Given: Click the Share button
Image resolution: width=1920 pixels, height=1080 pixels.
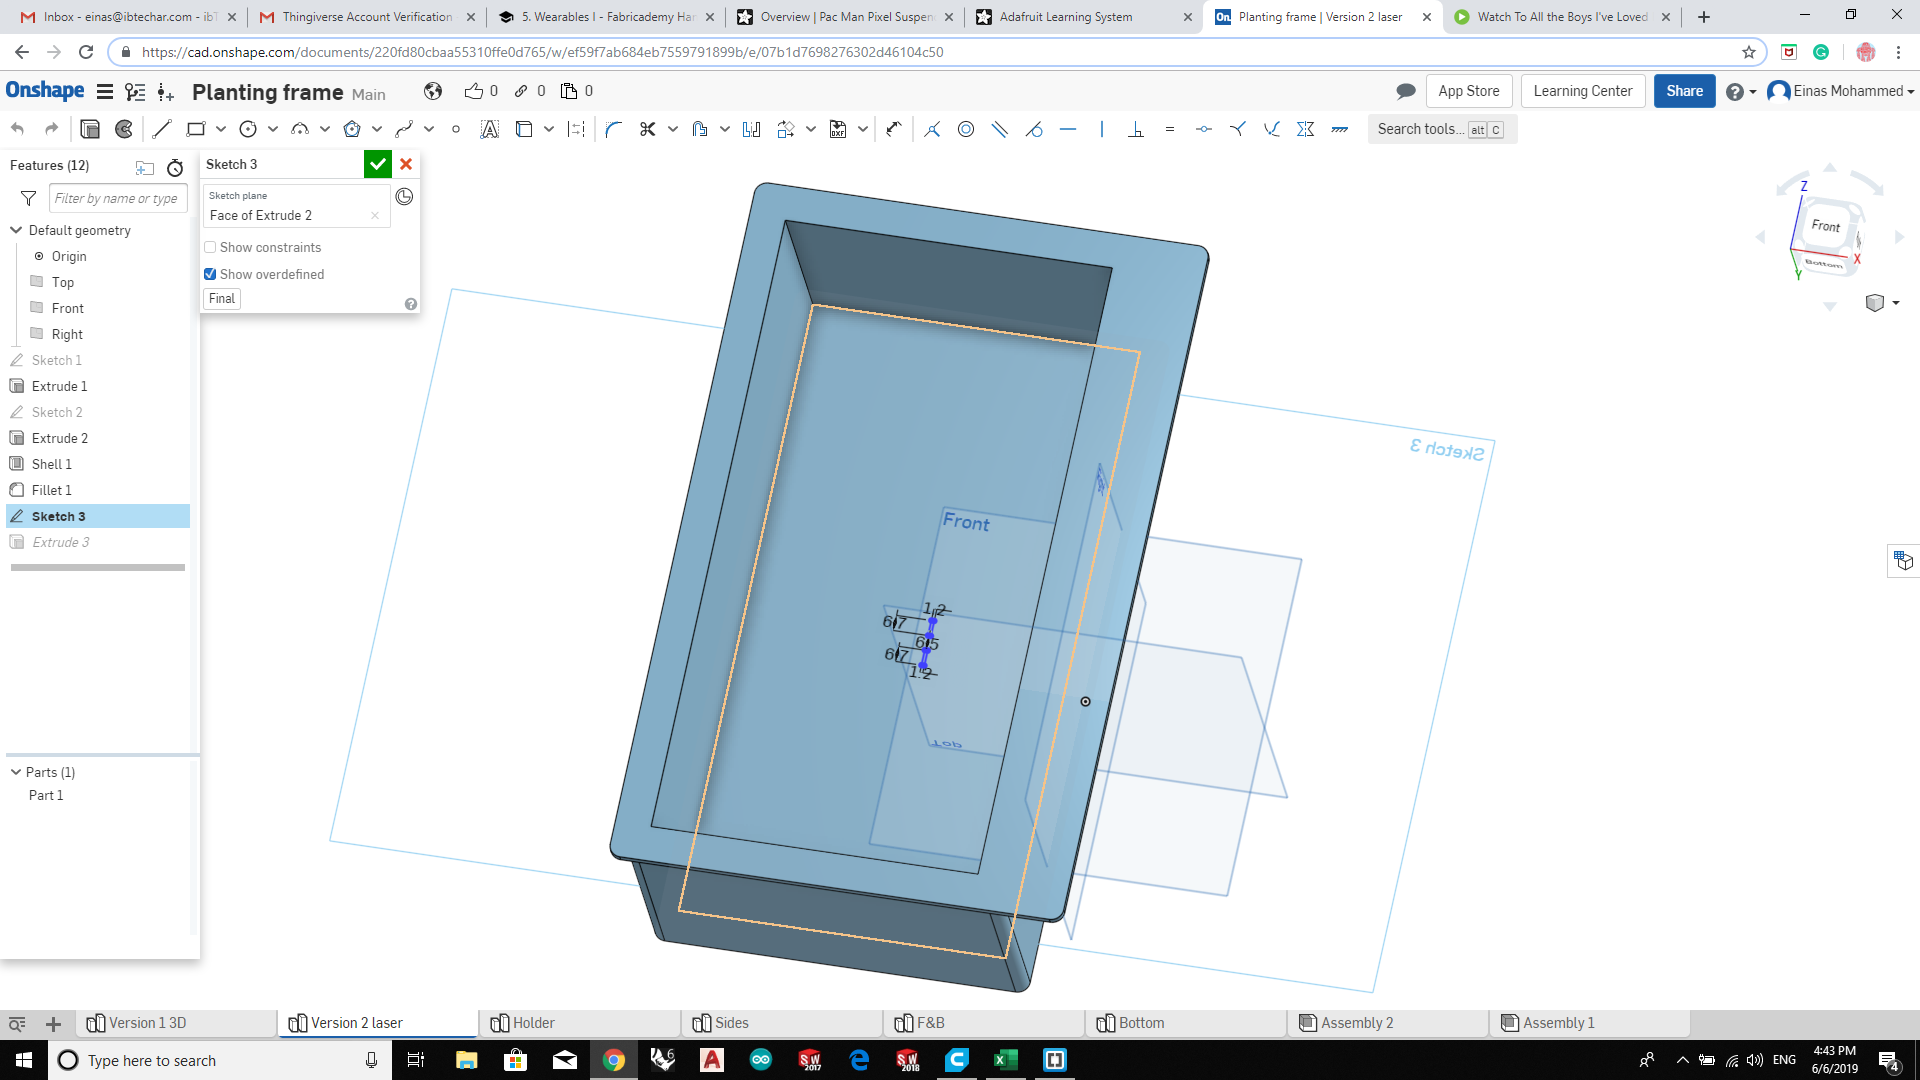Looking at the screenshot, I should coord(1684,91).
